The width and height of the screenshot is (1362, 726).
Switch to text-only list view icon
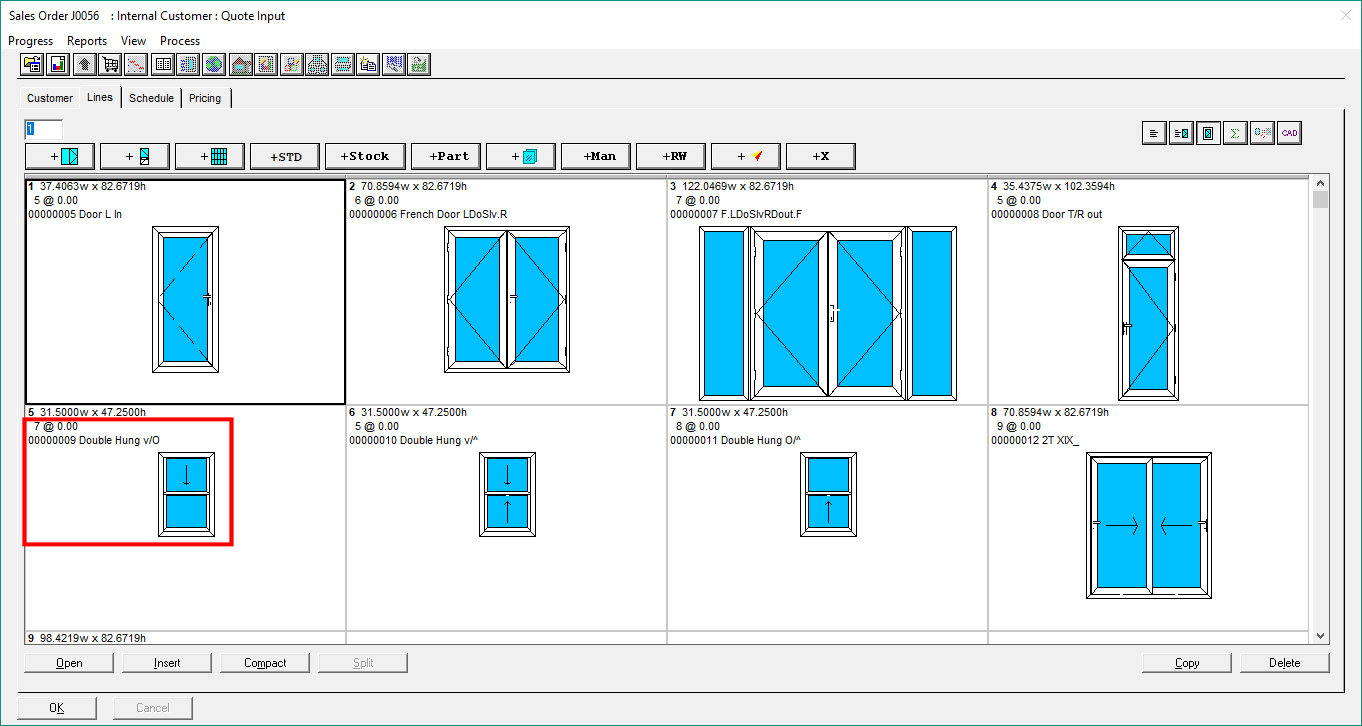1154,133
